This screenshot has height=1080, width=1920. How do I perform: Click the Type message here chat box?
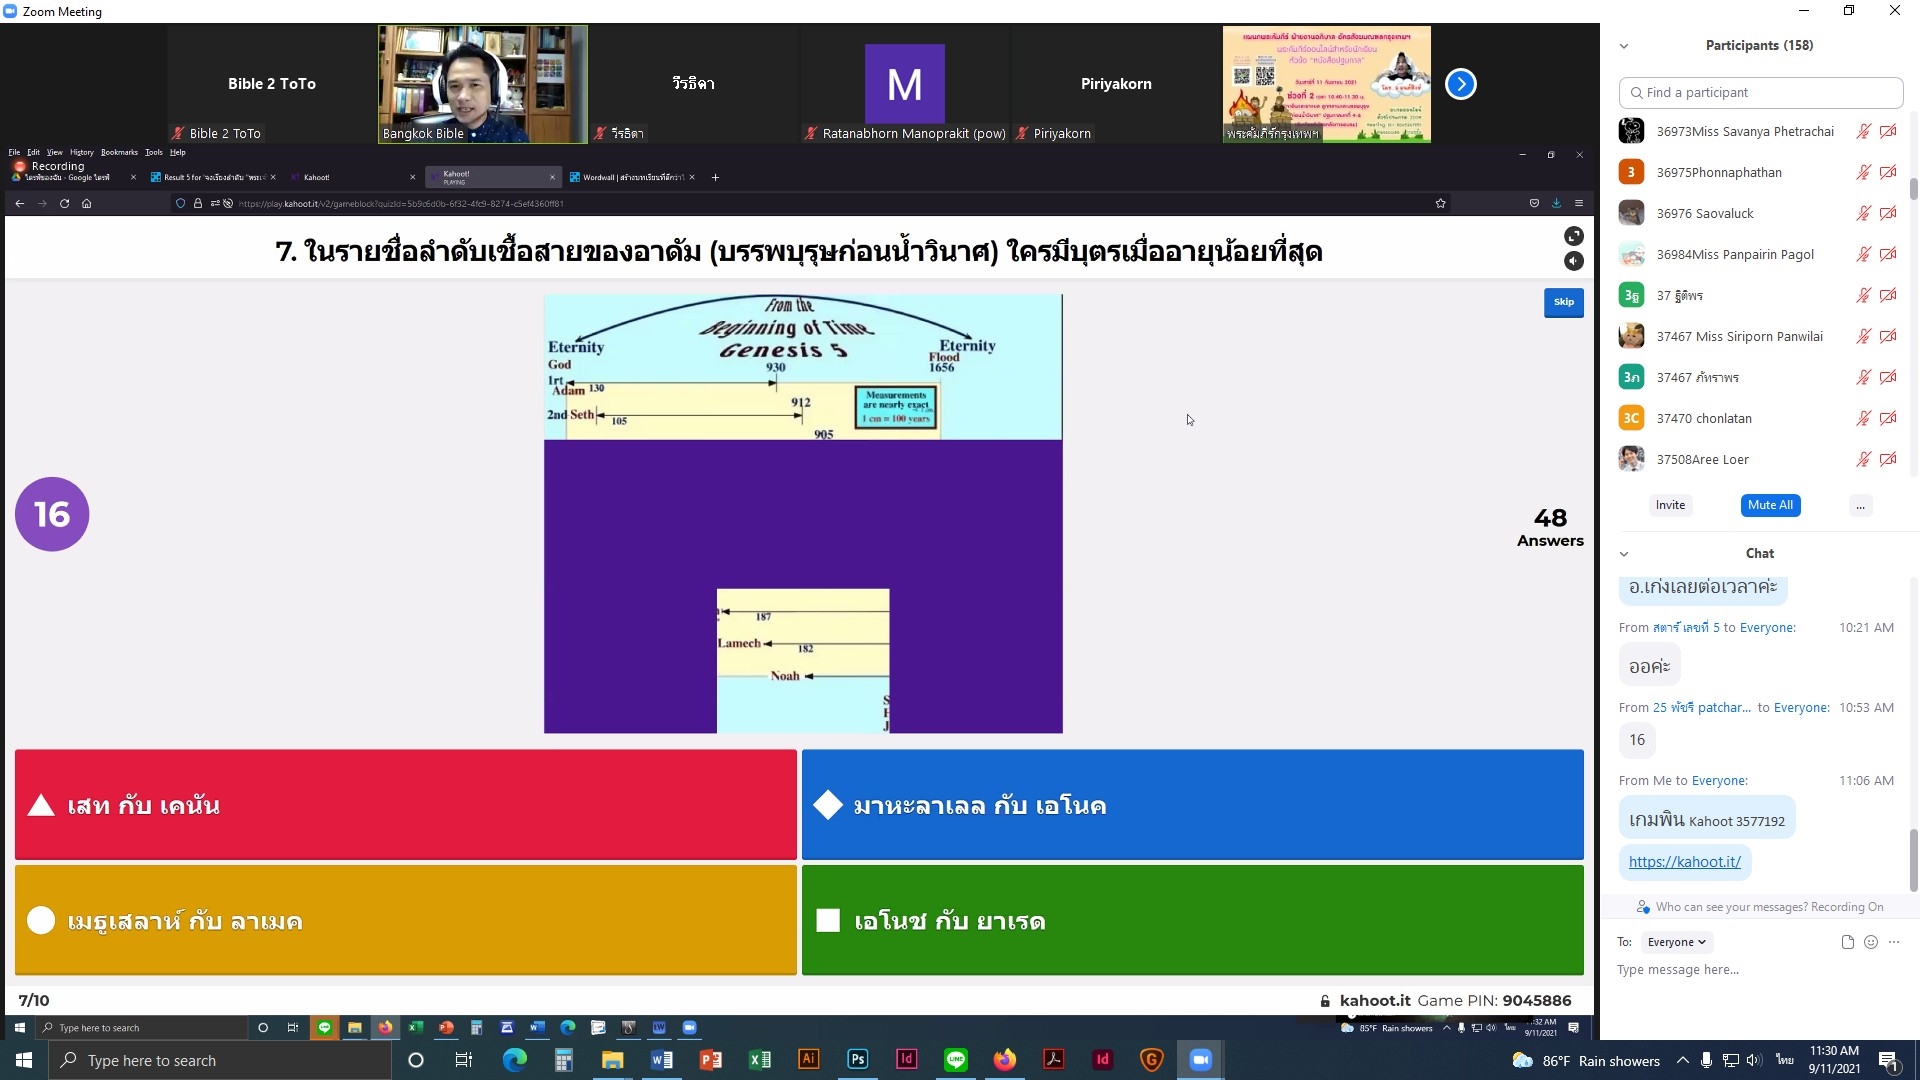[x=1758, y=970]
